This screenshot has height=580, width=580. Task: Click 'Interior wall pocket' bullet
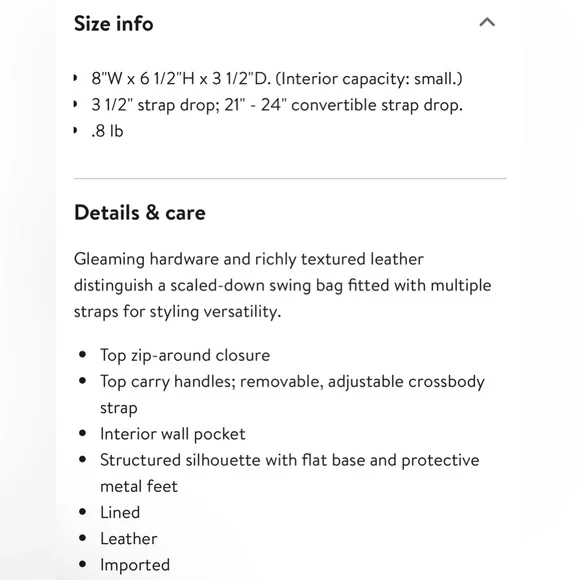point(173,434)
